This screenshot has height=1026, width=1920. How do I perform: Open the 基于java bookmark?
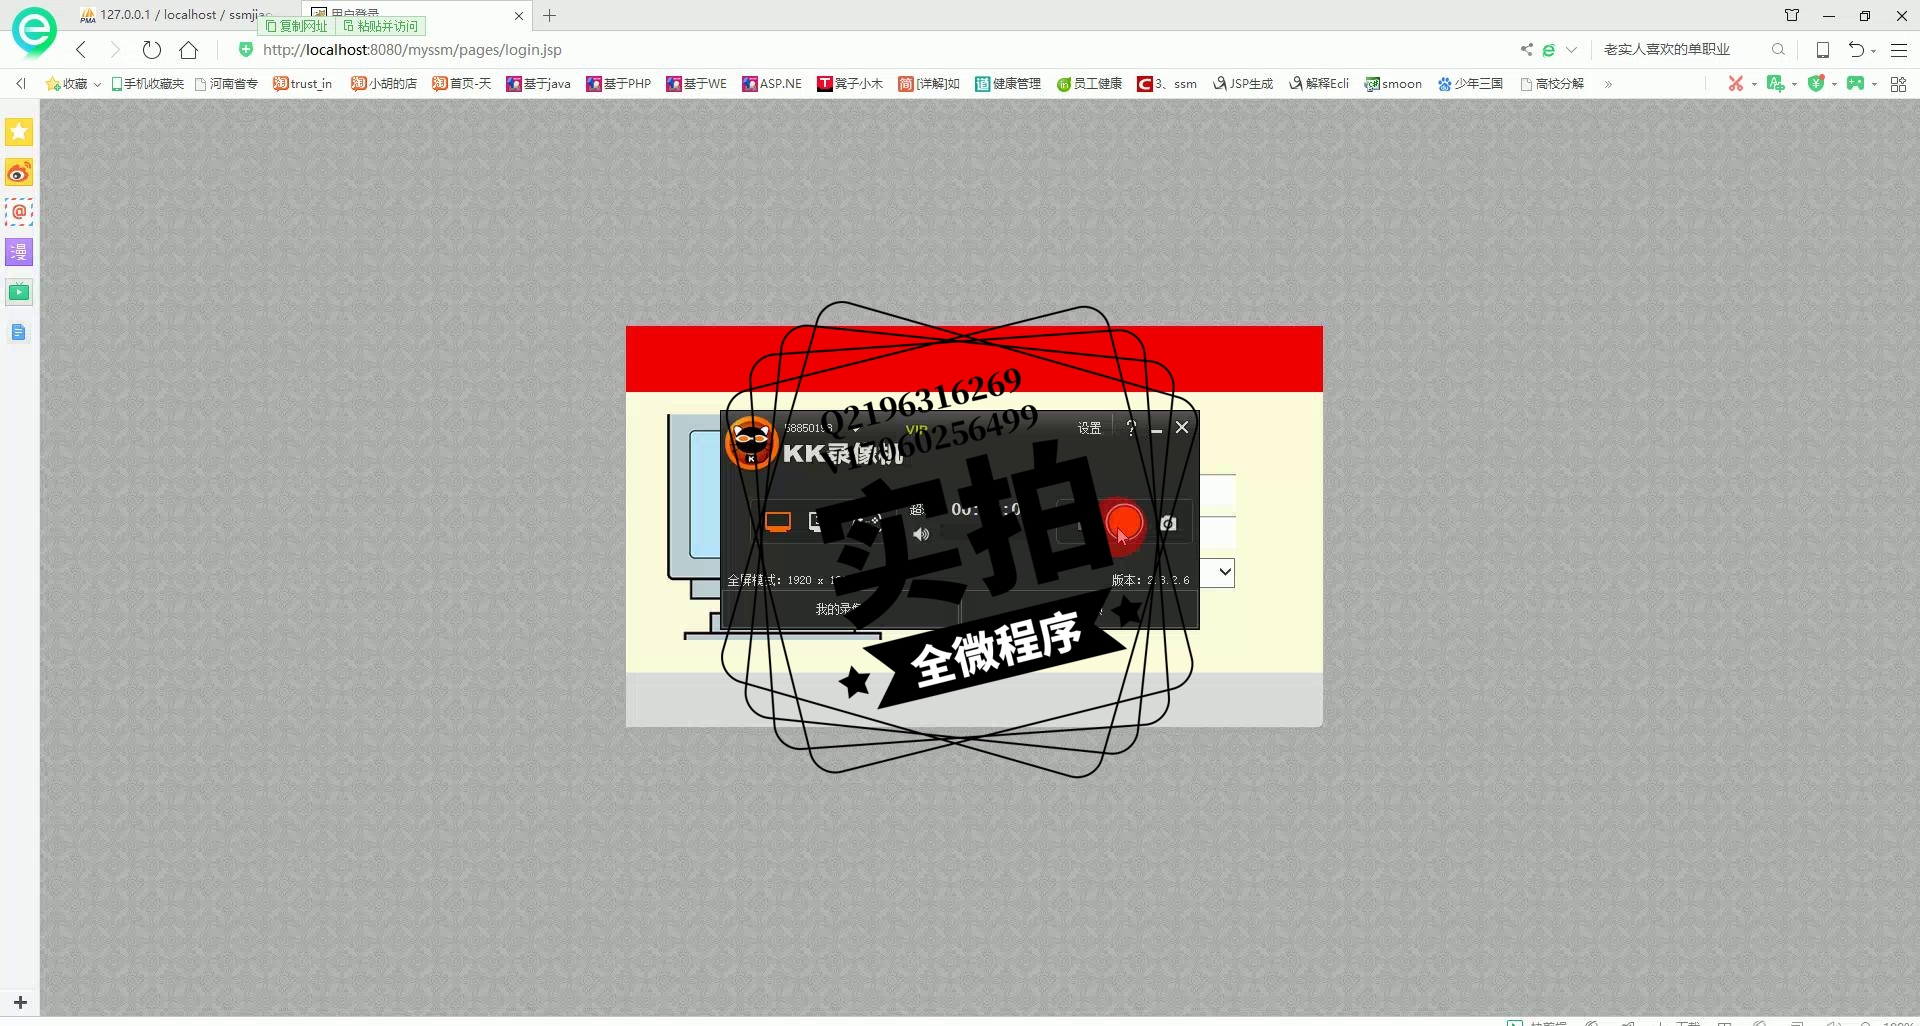click(x=538, y=84)
